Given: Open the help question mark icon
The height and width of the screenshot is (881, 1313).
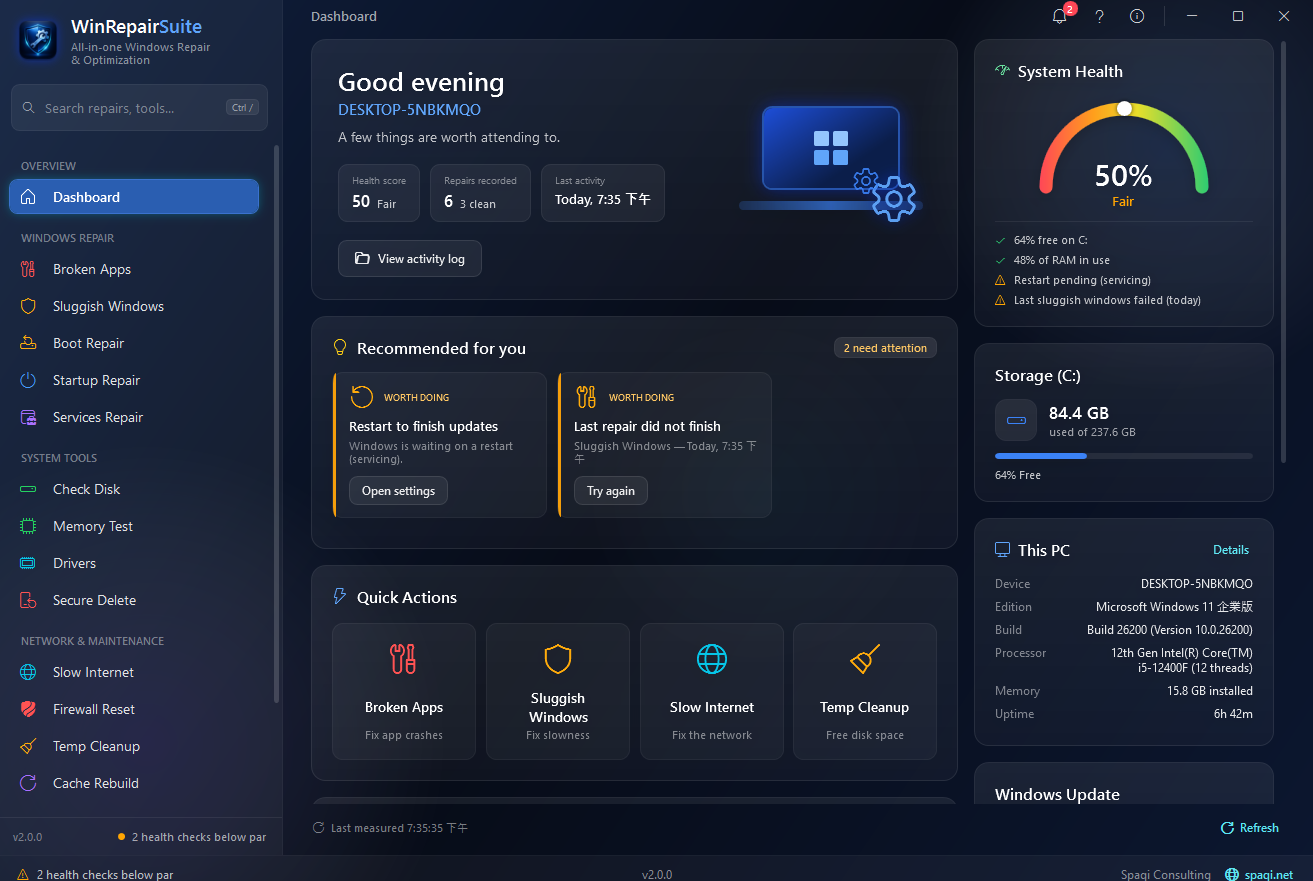Looking at the screenshot, I should click(x=1099, y=16).
